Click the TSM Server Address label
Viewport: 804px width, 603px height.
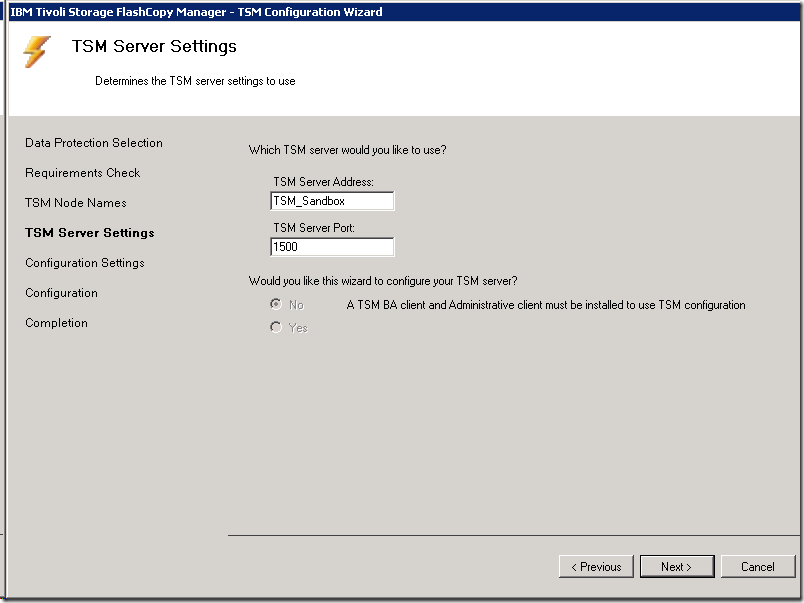pyautogui.click(x=323, y=182)
